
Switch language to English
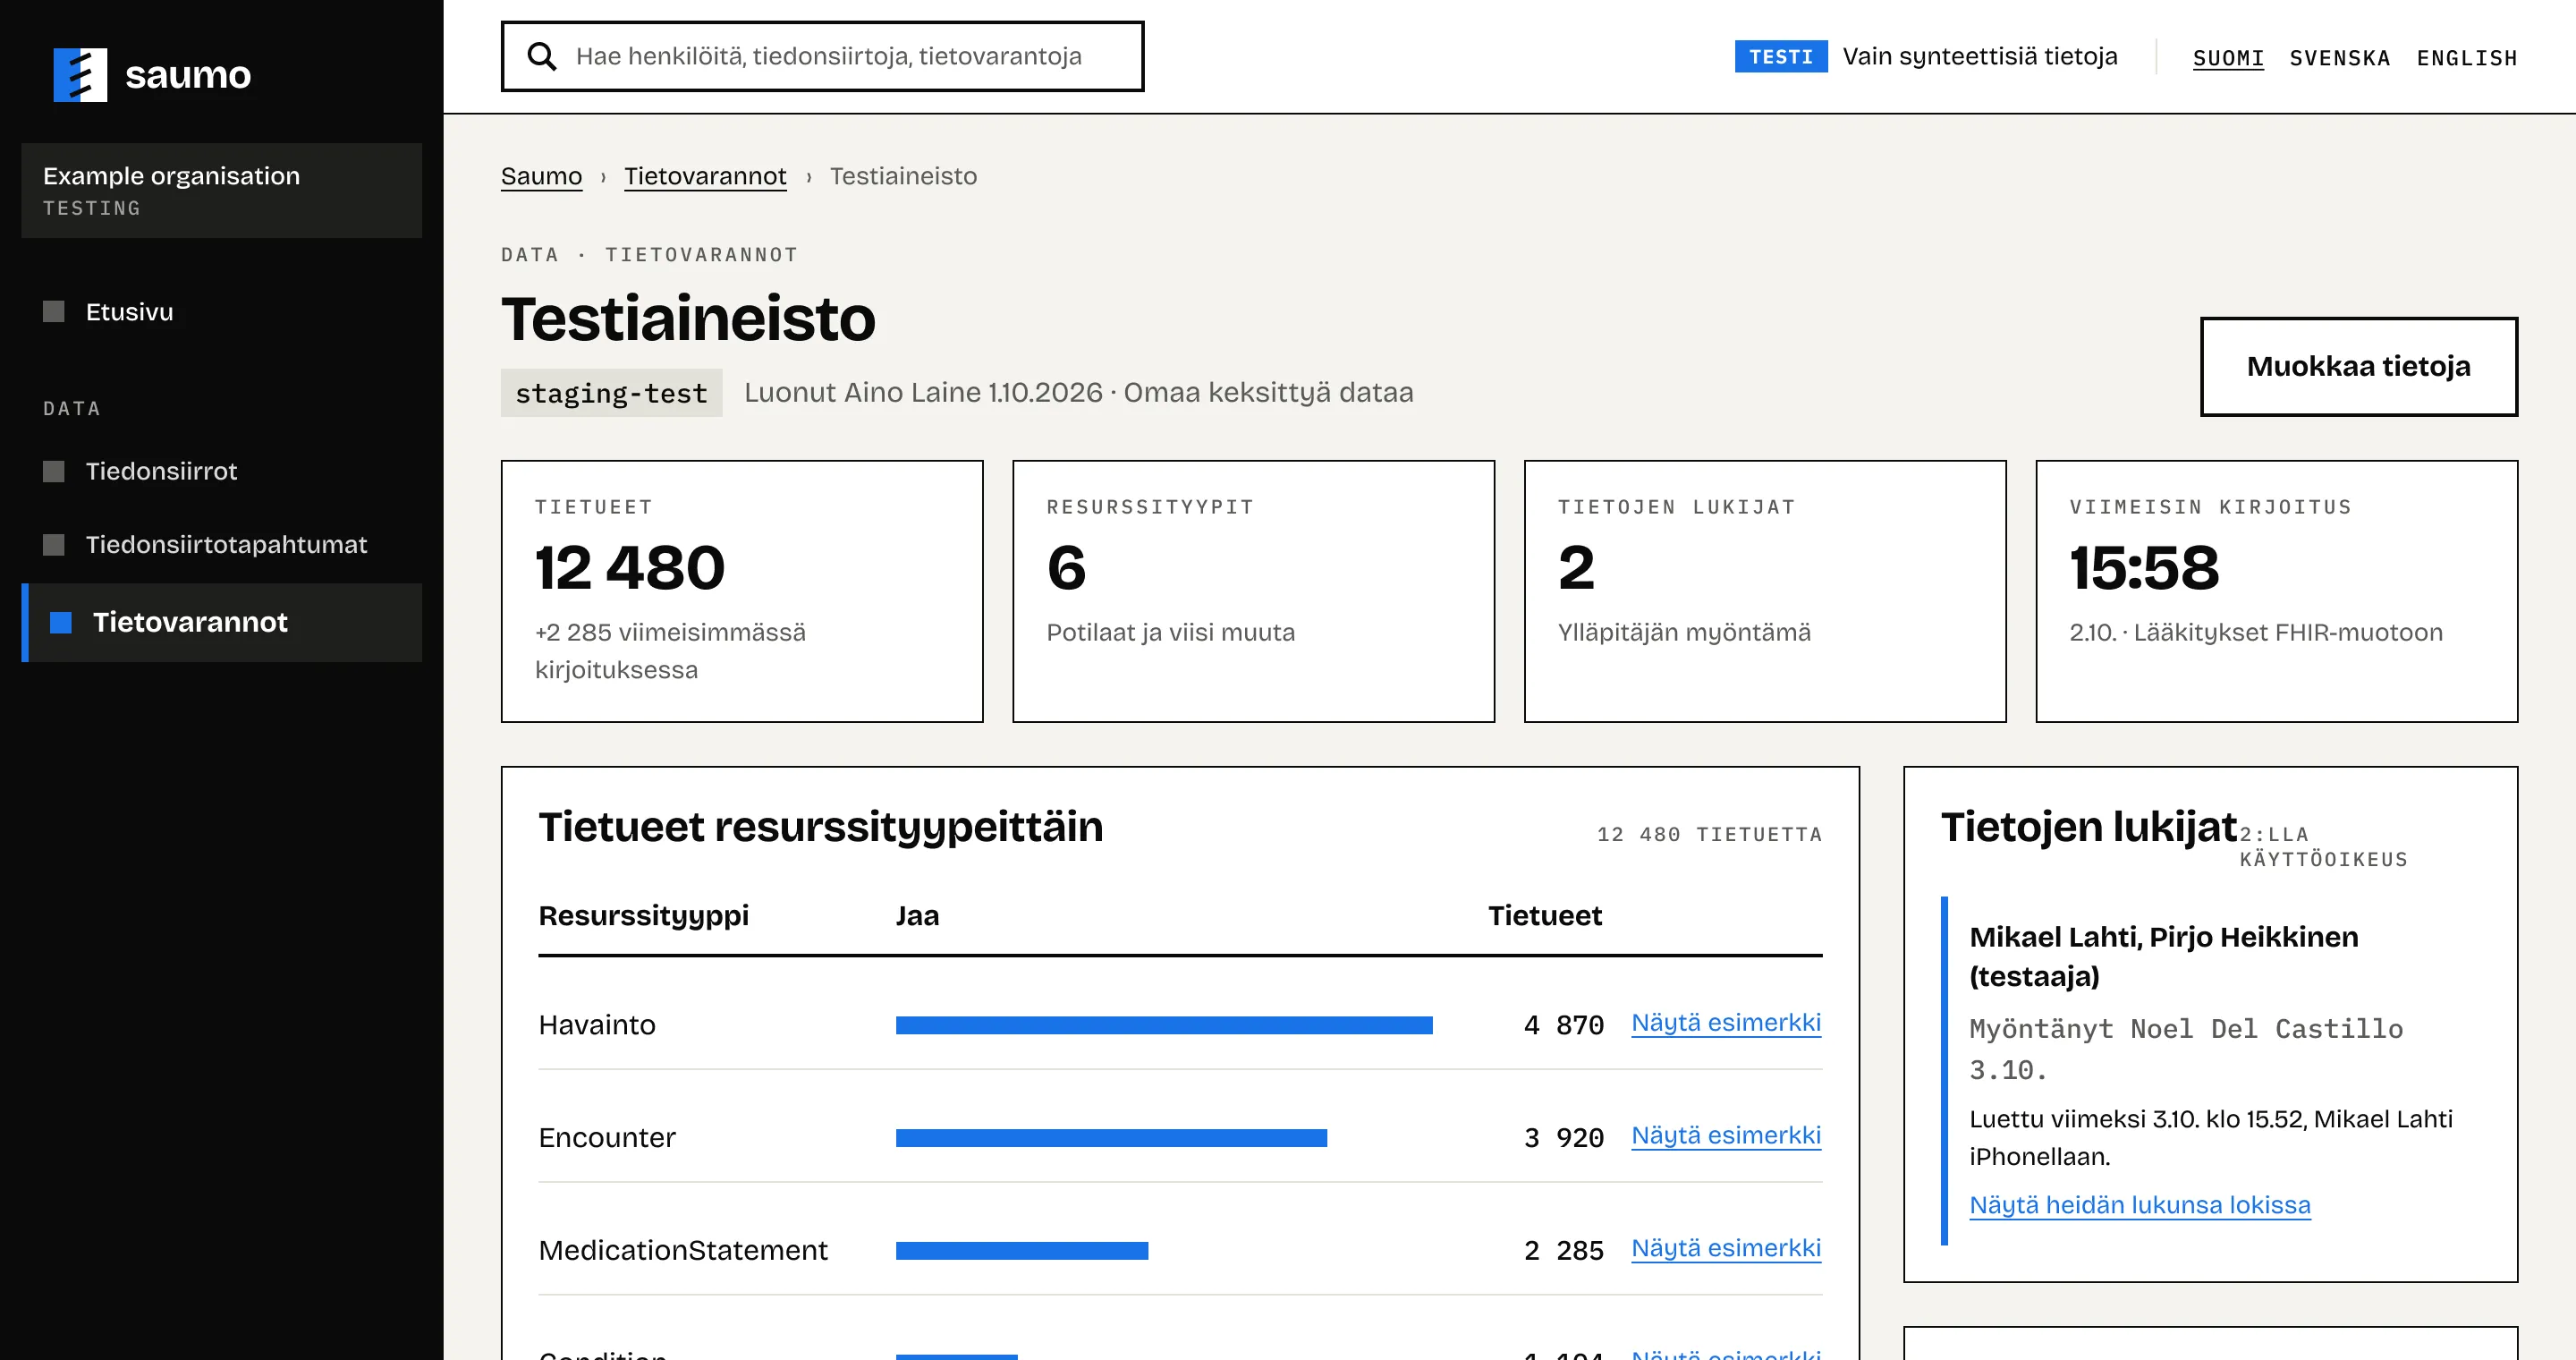pos(2467,58)
